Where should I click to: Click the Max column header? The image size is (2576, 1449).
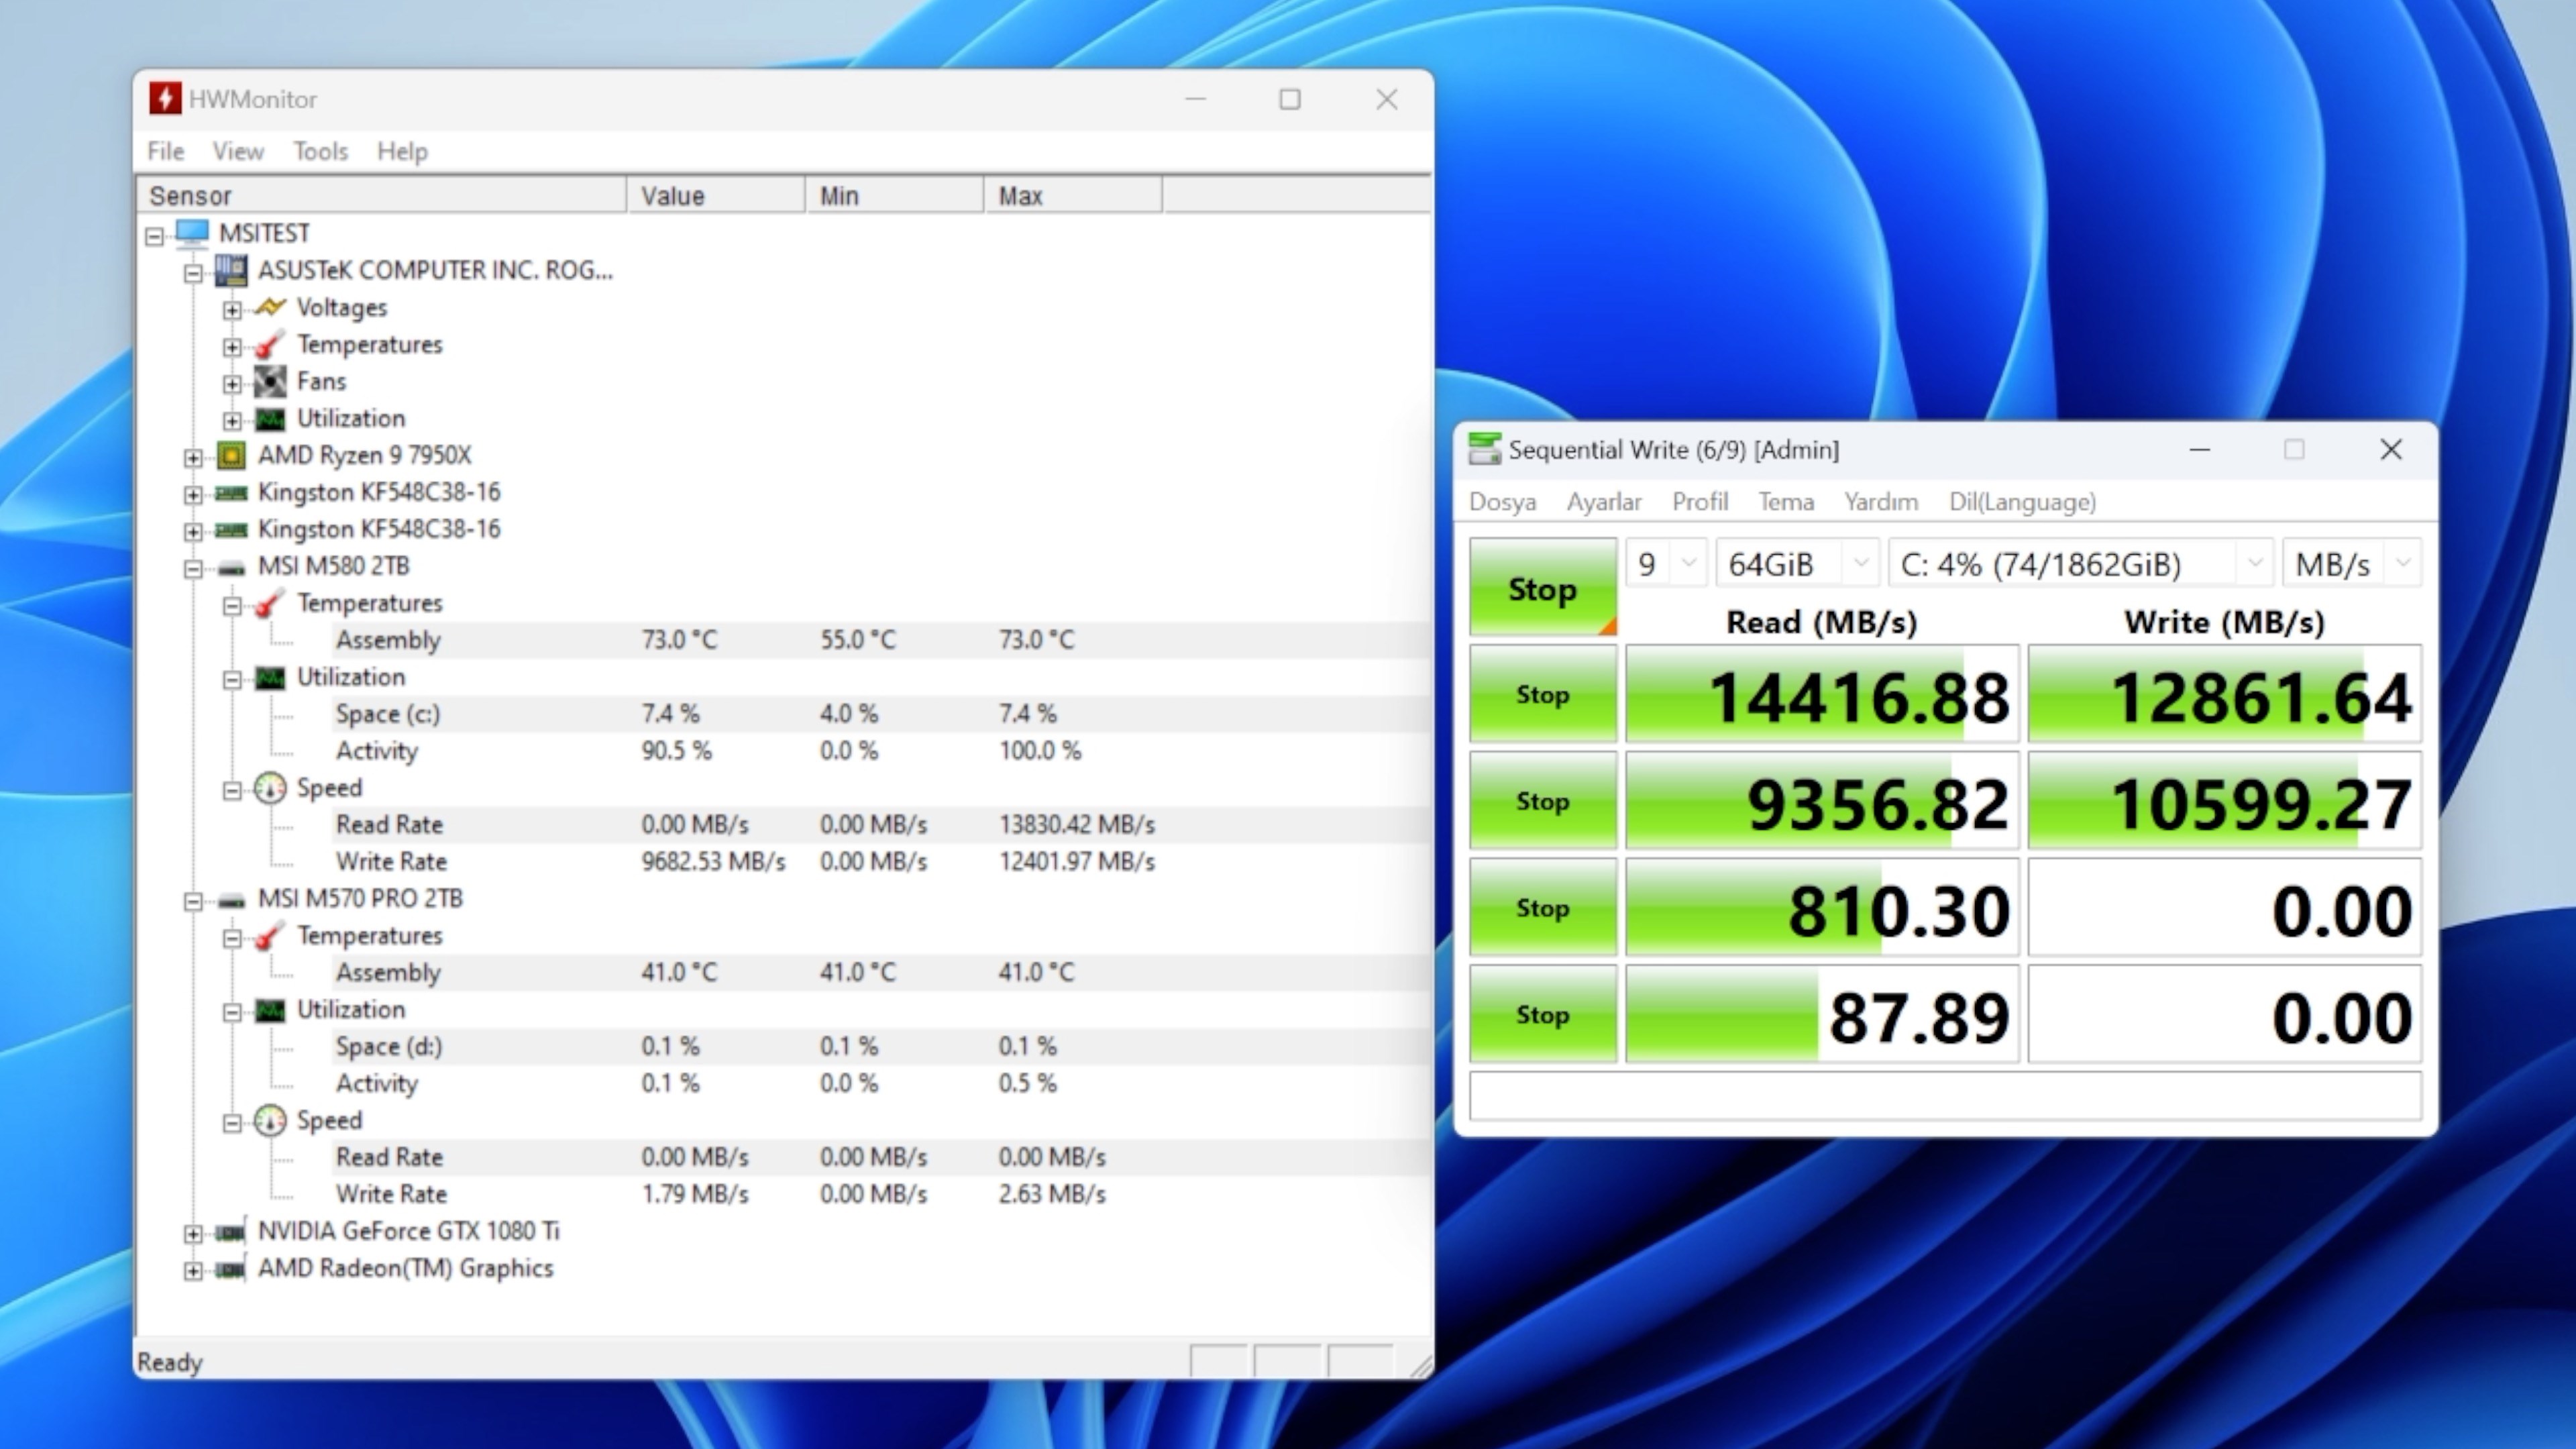coord(1072,195)
